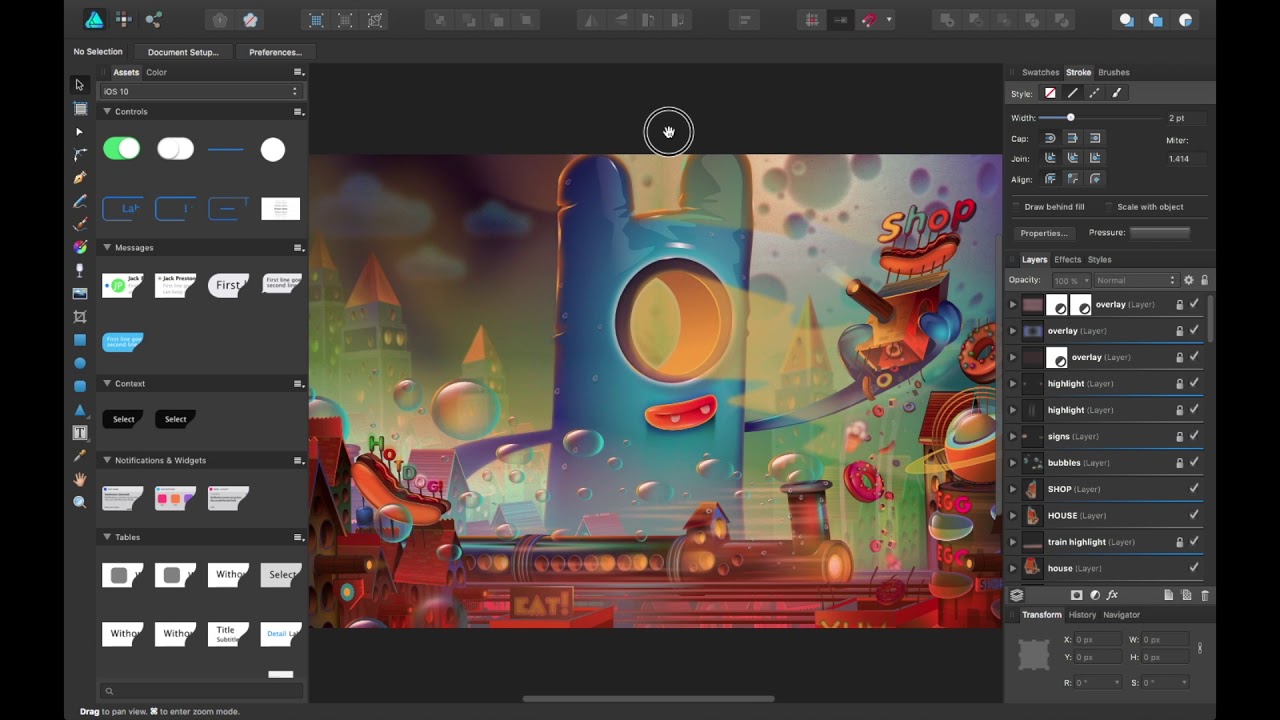The image size is (1280, 720).
Task: Click the assets search field
Action: (x=200, y=690)
